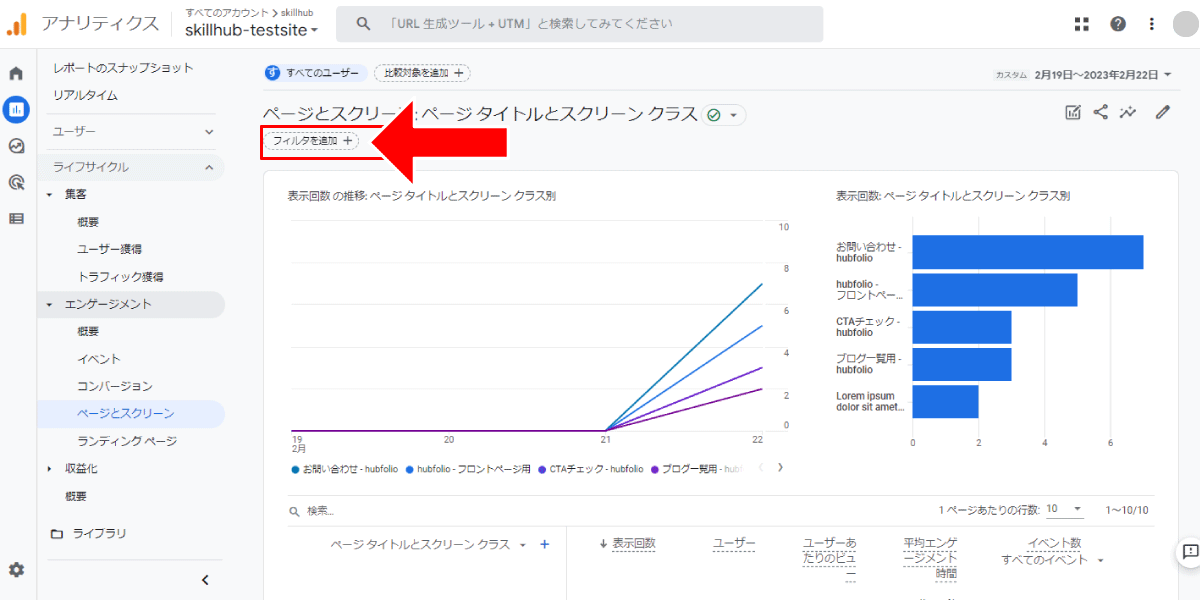This screenshot has width=1200, height=600.
Task: Open the three-dot more options menu
Action: click(1152, 24)
